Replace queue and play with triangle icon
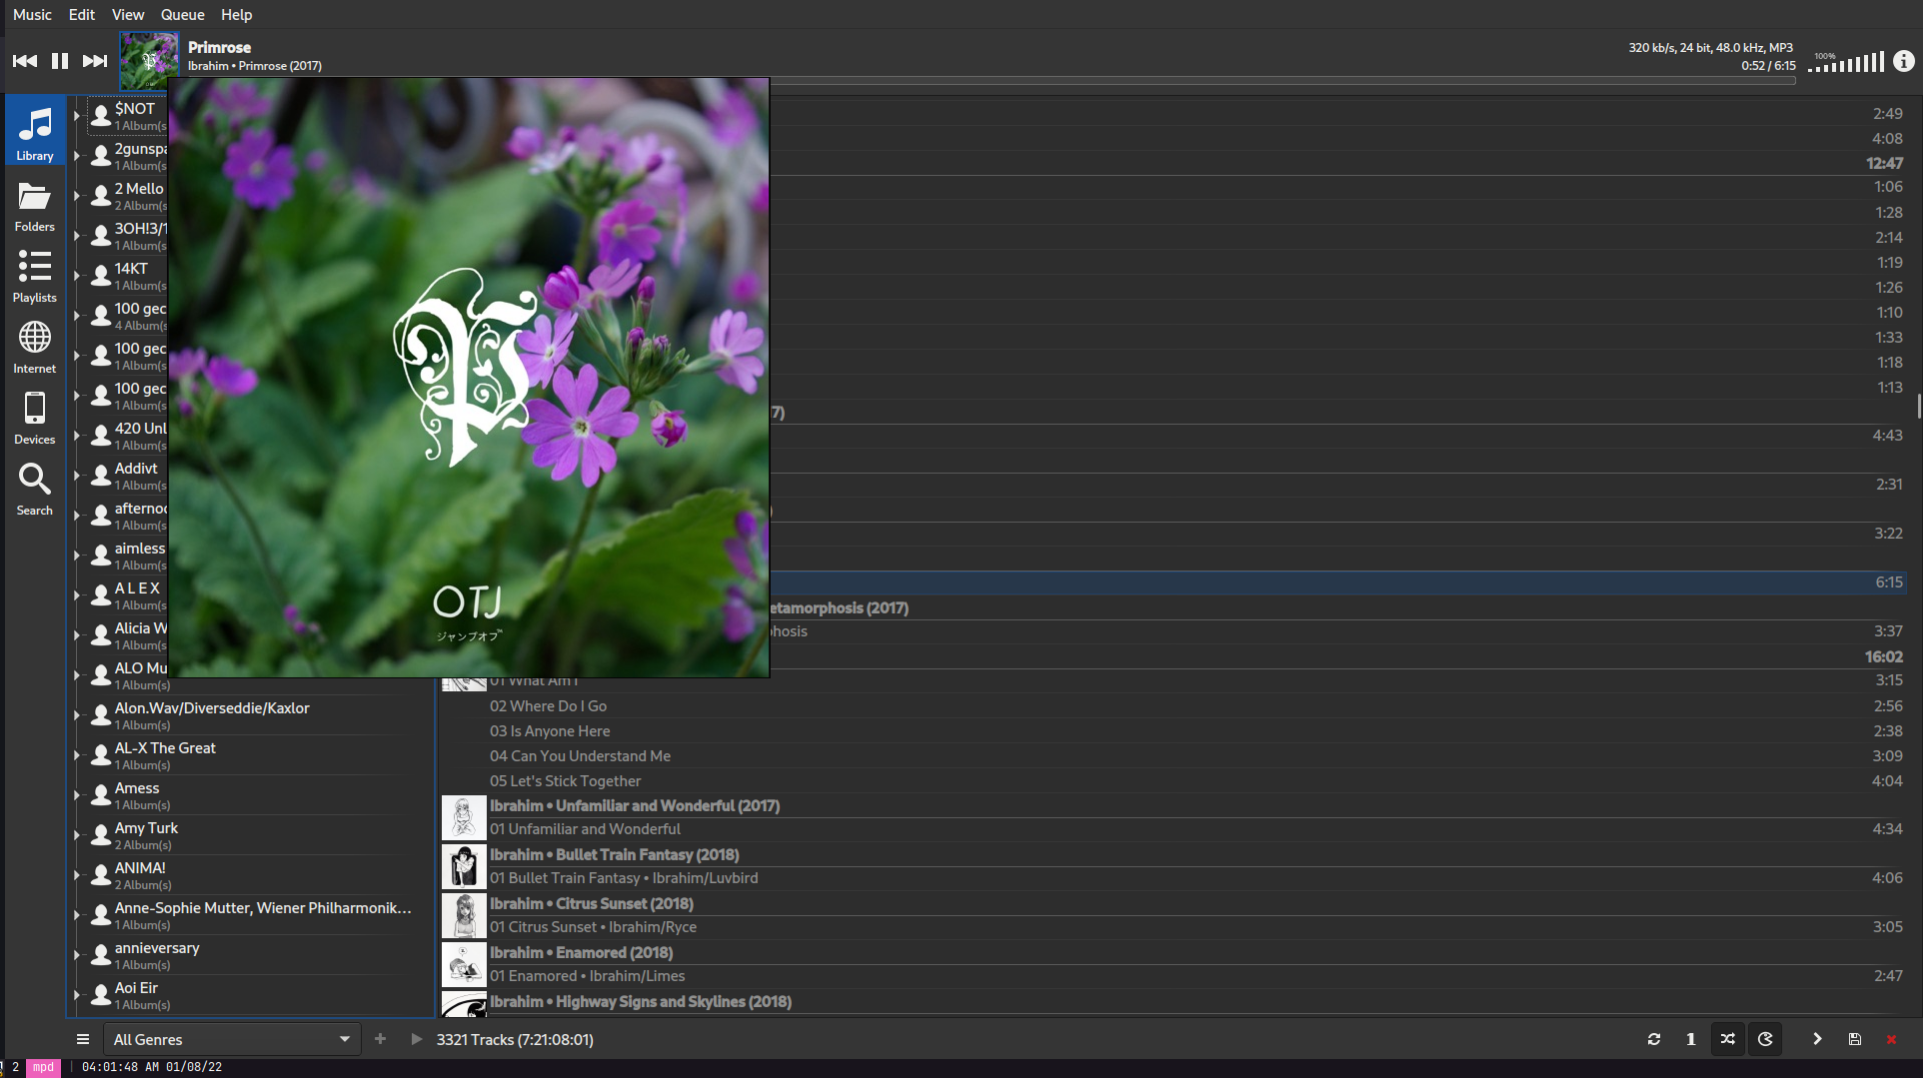Screen dimensions: 1923x1078 (x=416, y=1040)
